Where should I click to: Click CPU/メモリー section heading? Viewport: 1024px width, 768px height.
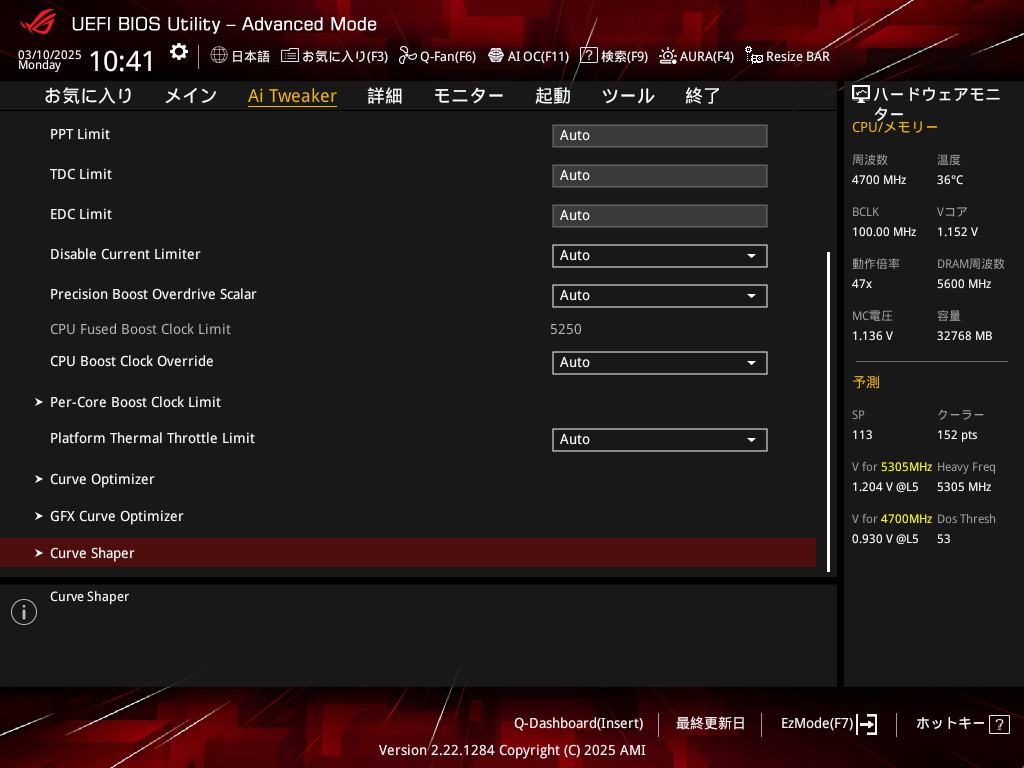click(x=895, y=127)
